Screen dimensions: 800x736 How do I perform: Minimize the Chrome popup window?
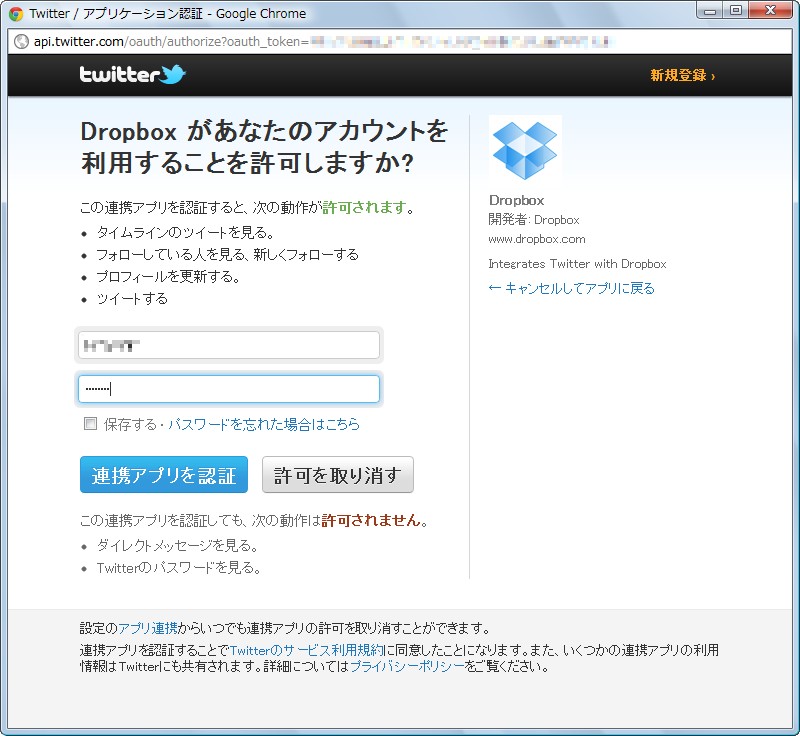pyautogui.click(x=710, y=10)
